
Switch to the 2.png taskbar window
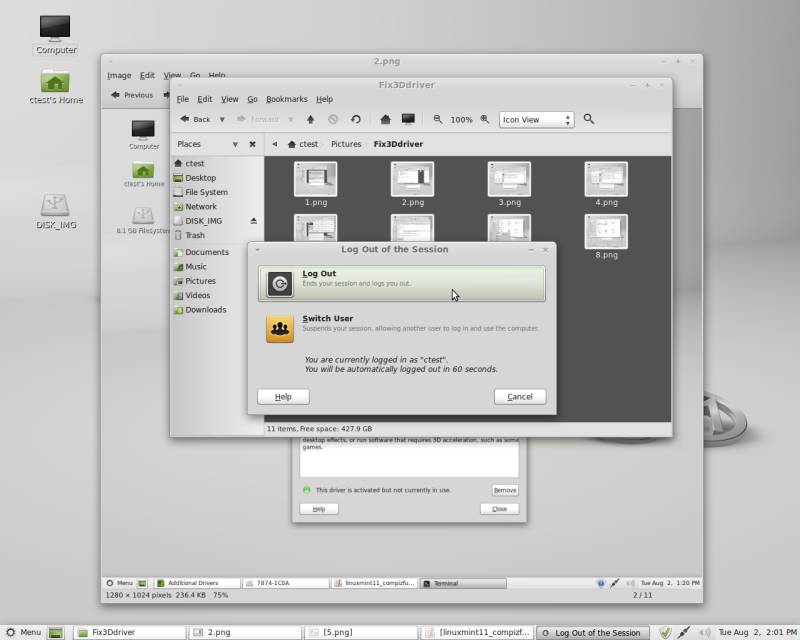246,633
